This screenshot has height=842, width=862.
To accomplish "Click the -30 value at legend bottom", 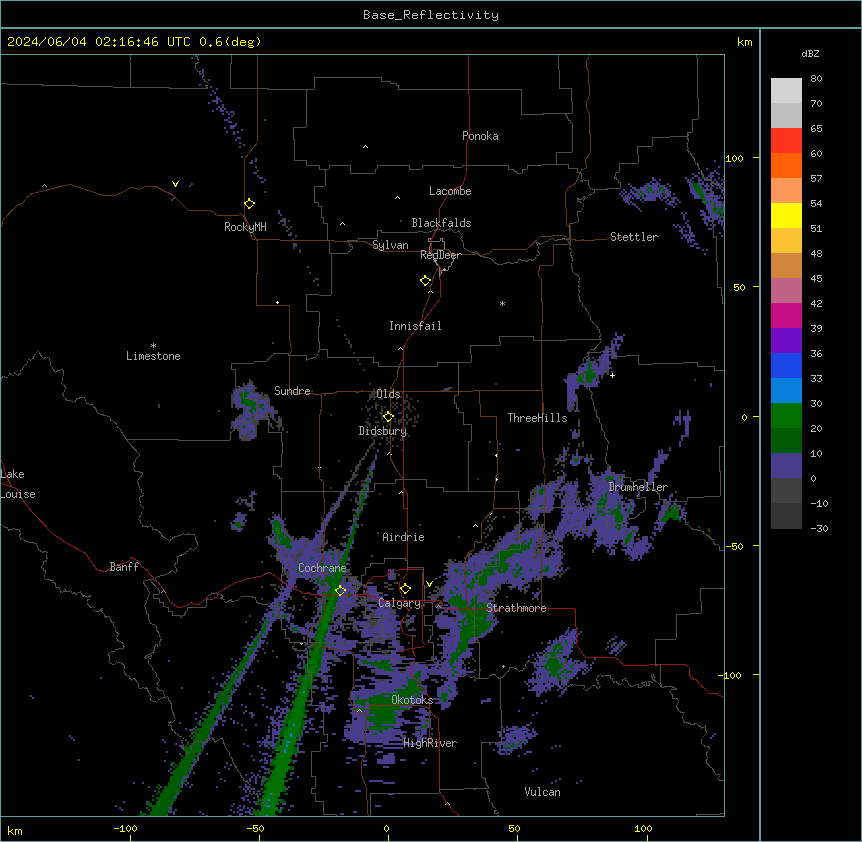I will point(819,528).
